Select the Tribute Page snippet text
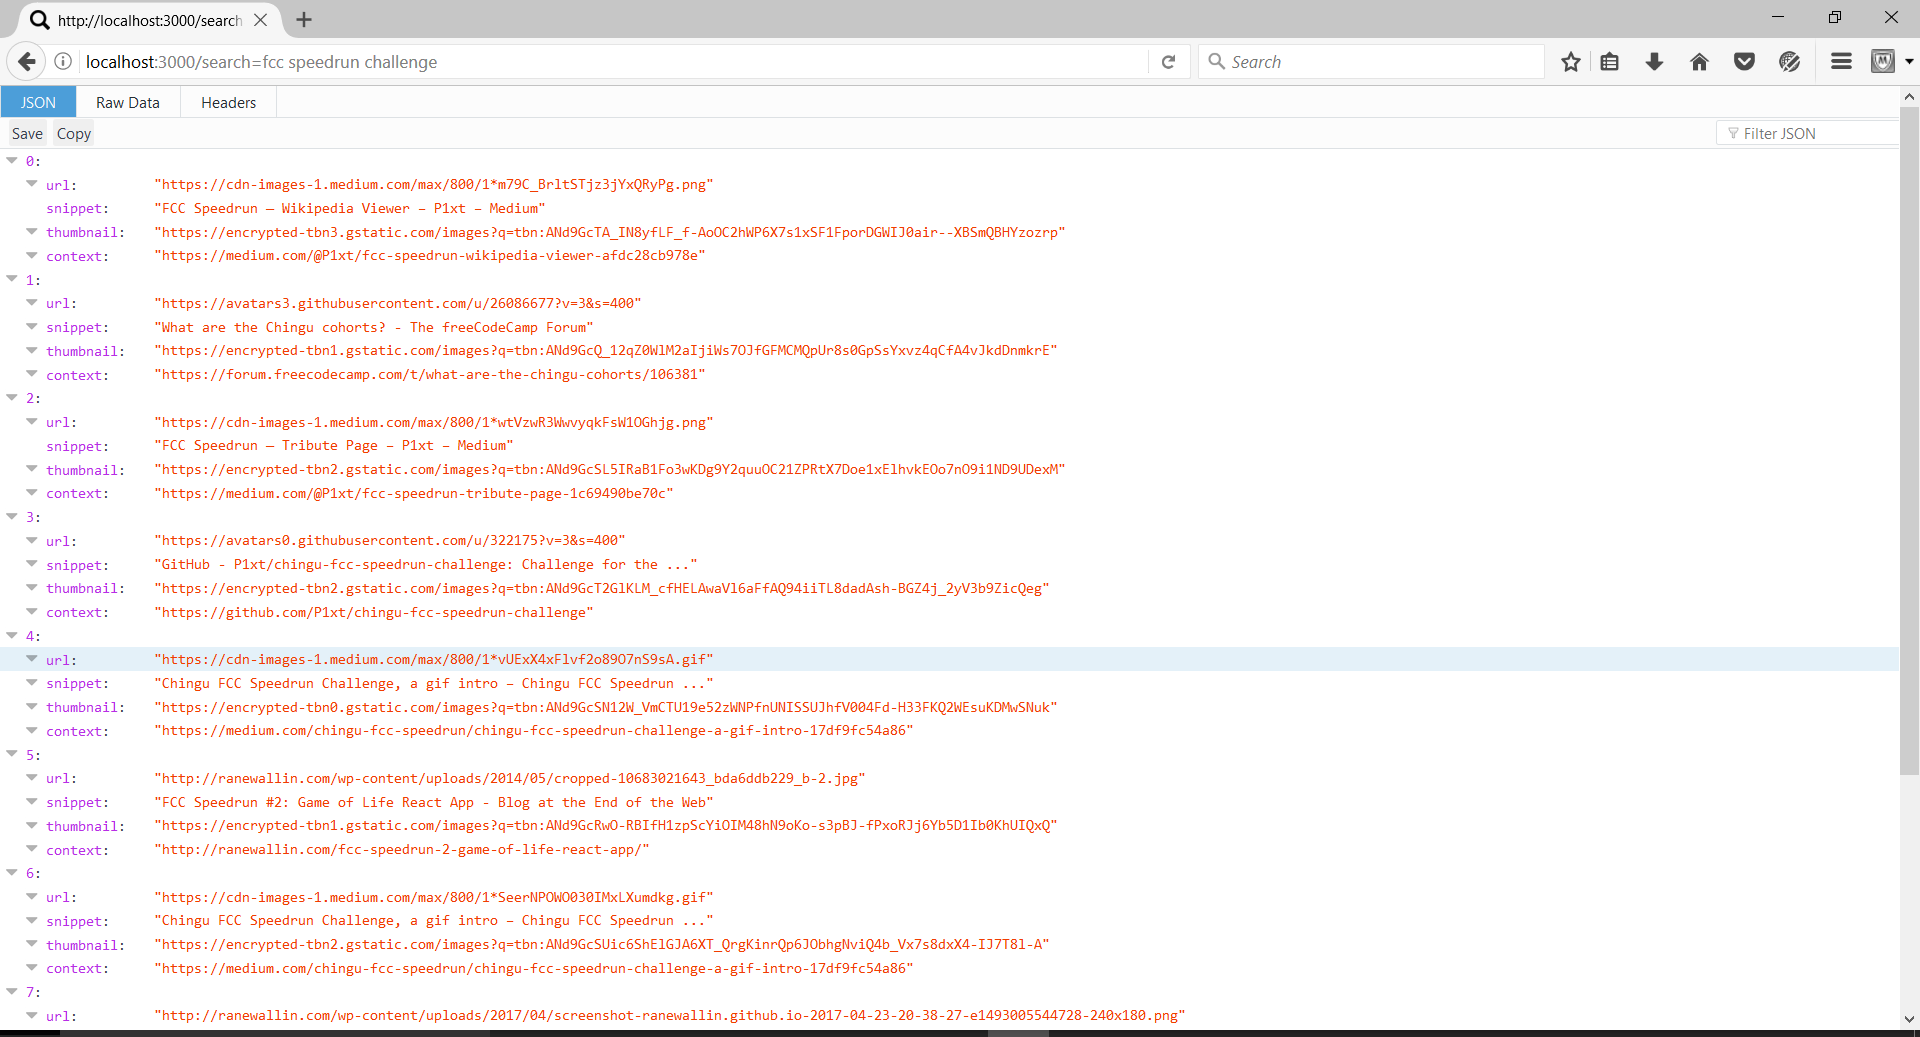 (x=334, y=446)
